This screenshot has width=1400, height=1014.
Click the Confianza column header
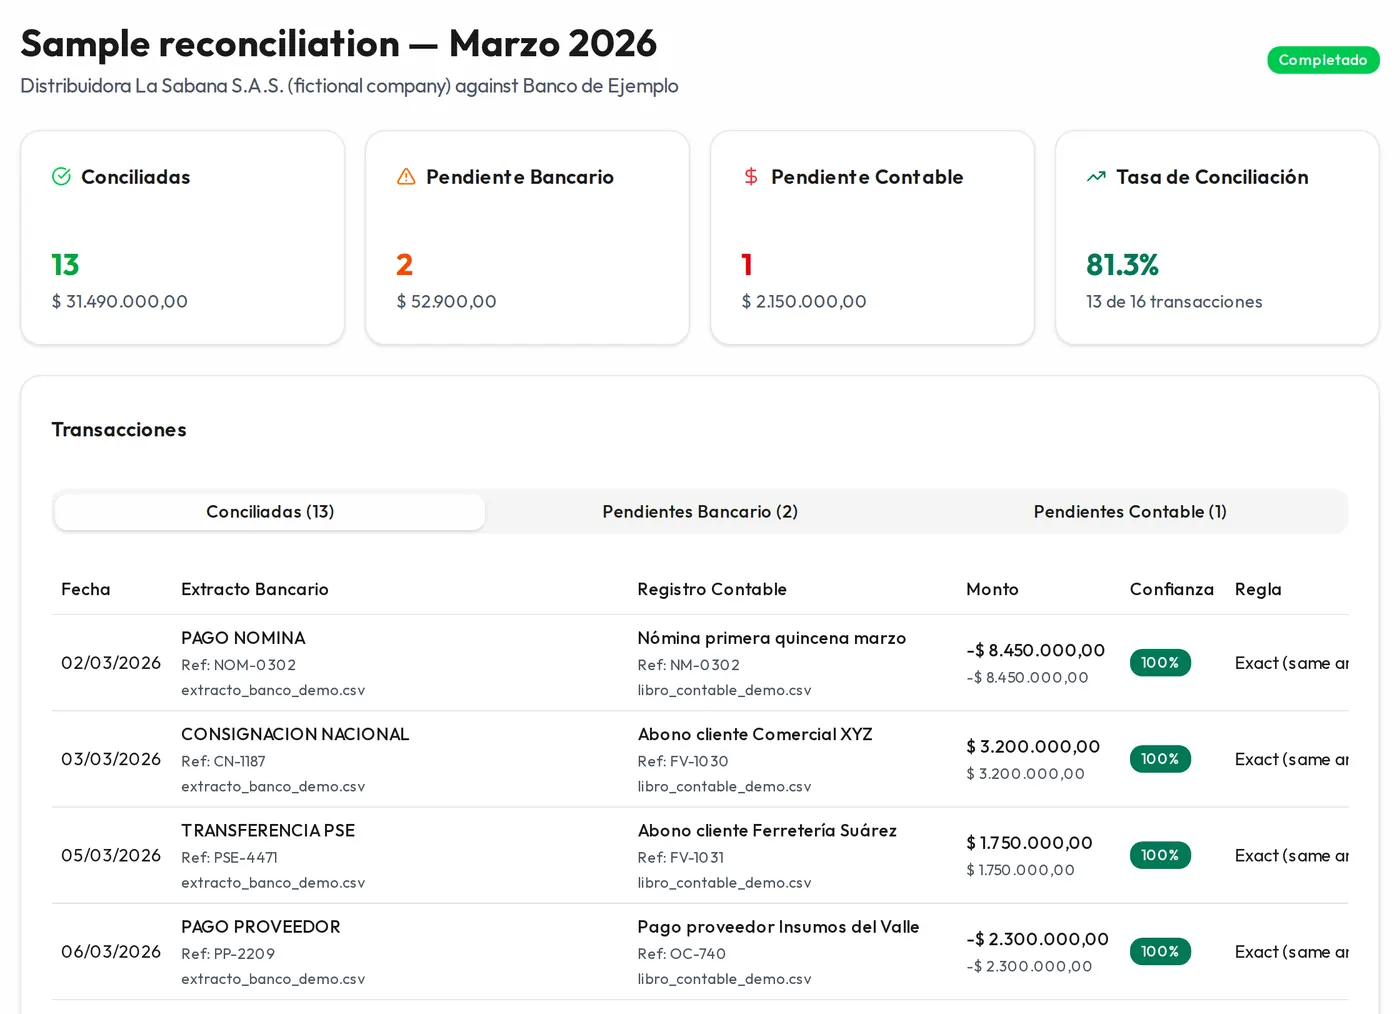coord(1172,590)
